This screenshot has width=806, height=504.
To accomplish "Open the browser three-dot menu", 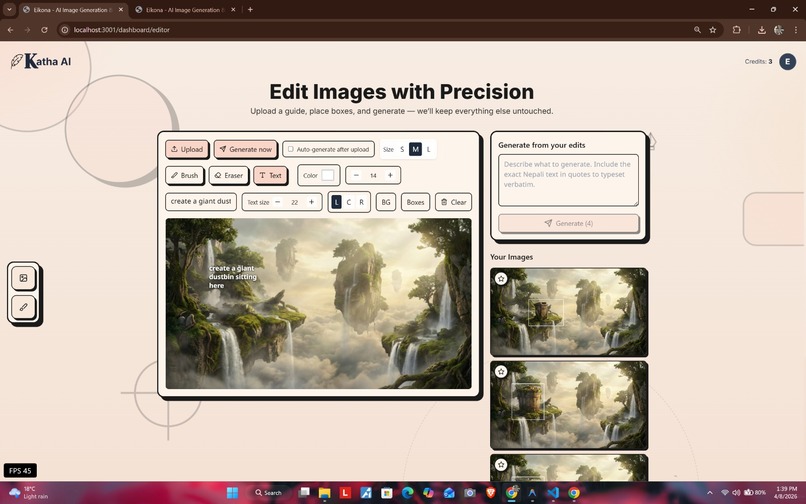I will [x=795, y=30].
